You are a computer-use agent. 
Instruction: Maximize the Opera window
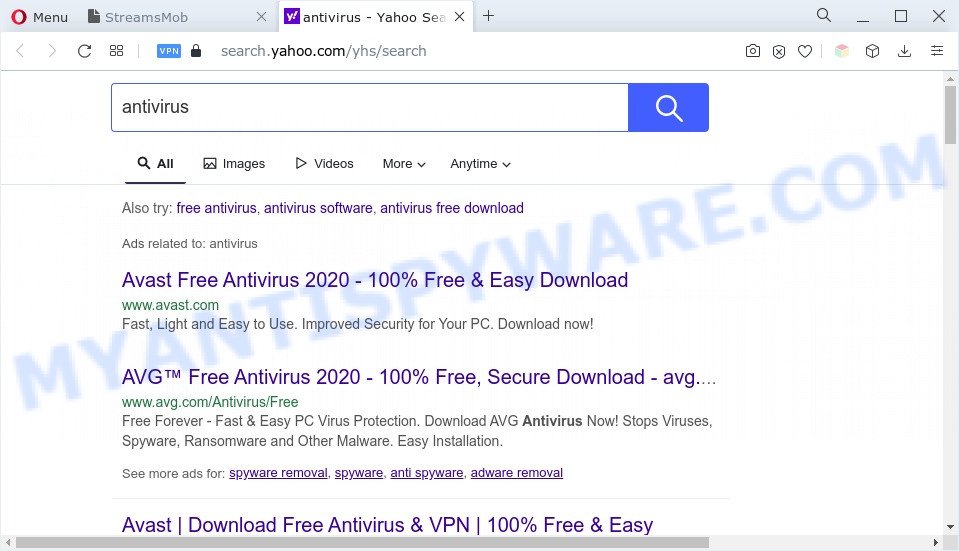(901, 17)
